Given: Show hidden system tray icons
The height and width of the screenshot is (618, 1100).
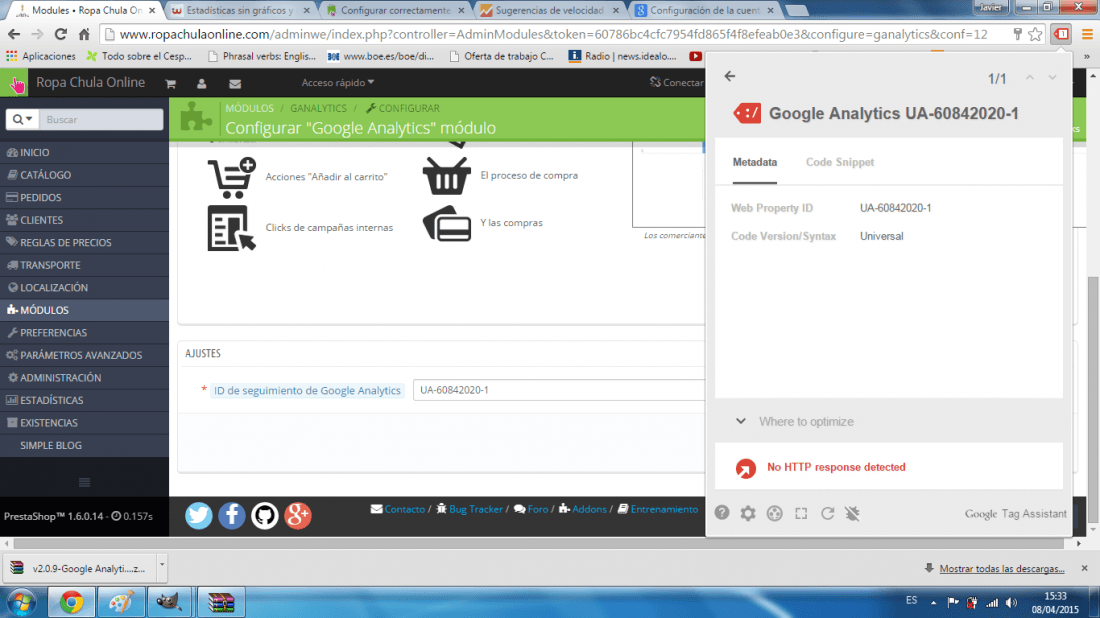Looking at the screenshot, I should coord(933,603).
